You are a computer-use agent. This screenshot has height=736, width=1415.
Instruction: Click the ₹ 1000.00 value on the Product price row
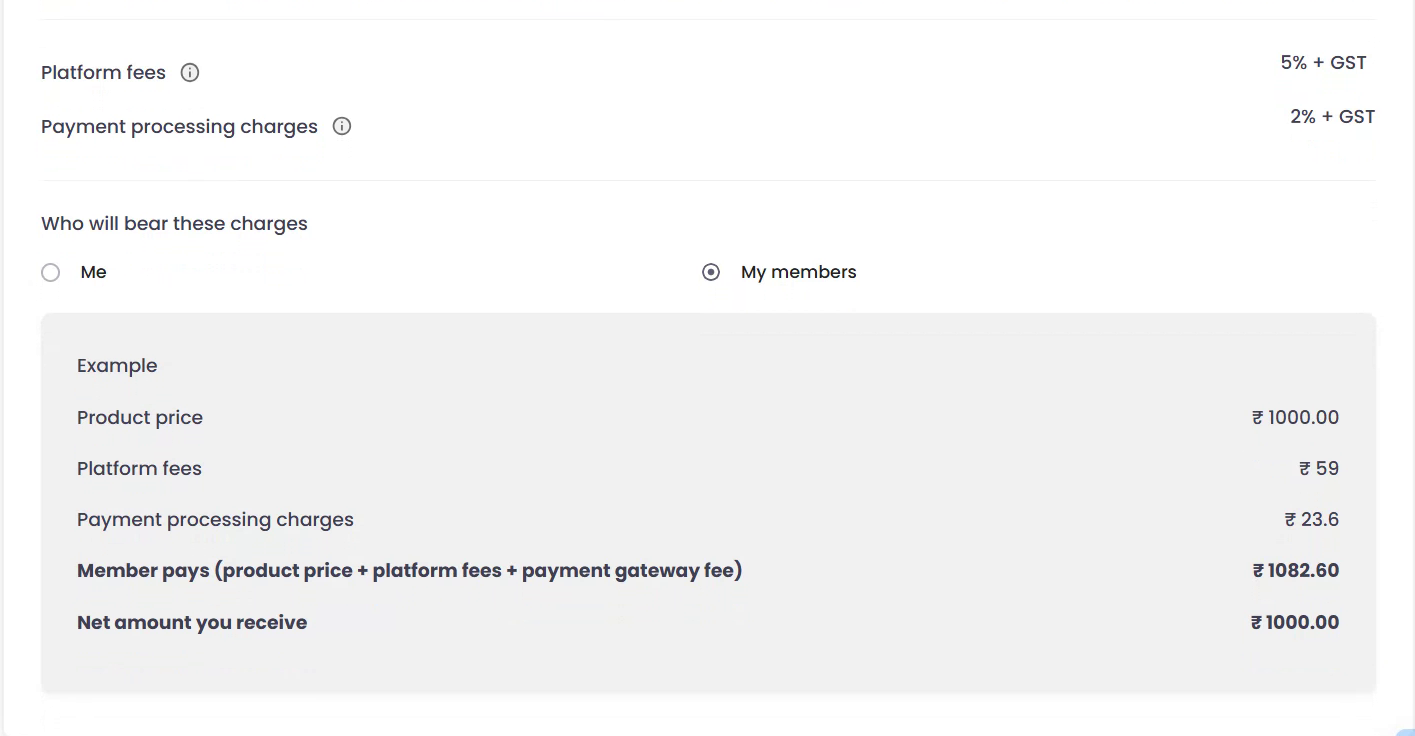pos(1295,418)
